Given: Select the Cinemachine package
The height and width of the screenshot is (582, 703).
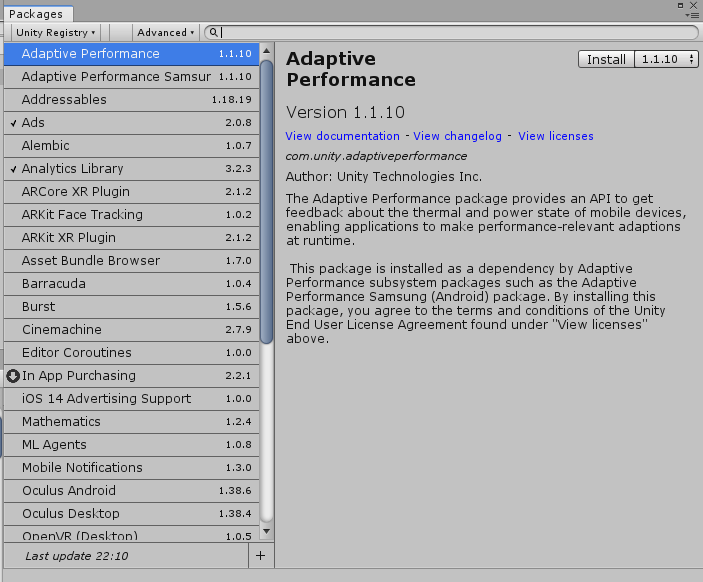Looking at the screenshot, I should coord(131,330).
